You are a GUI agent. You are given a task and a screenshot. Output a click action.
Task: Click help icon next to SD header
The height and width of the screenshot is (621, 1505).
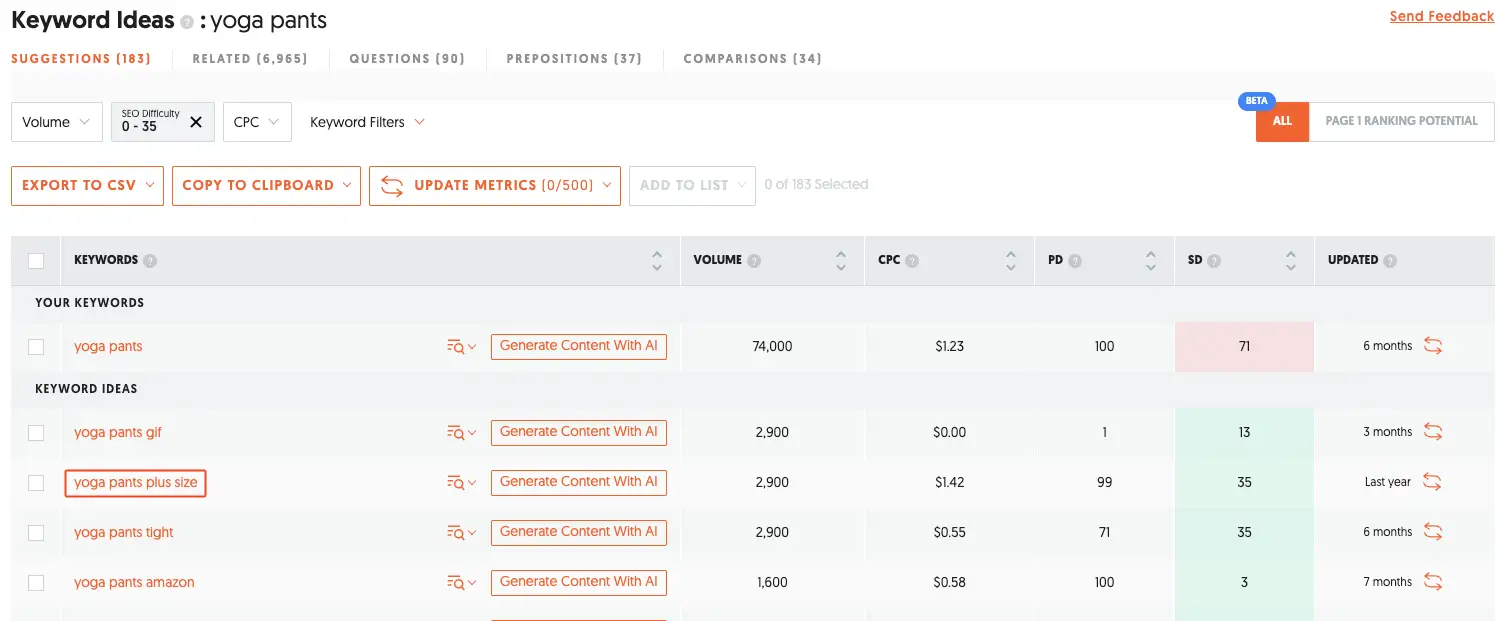coord(1214,260)
